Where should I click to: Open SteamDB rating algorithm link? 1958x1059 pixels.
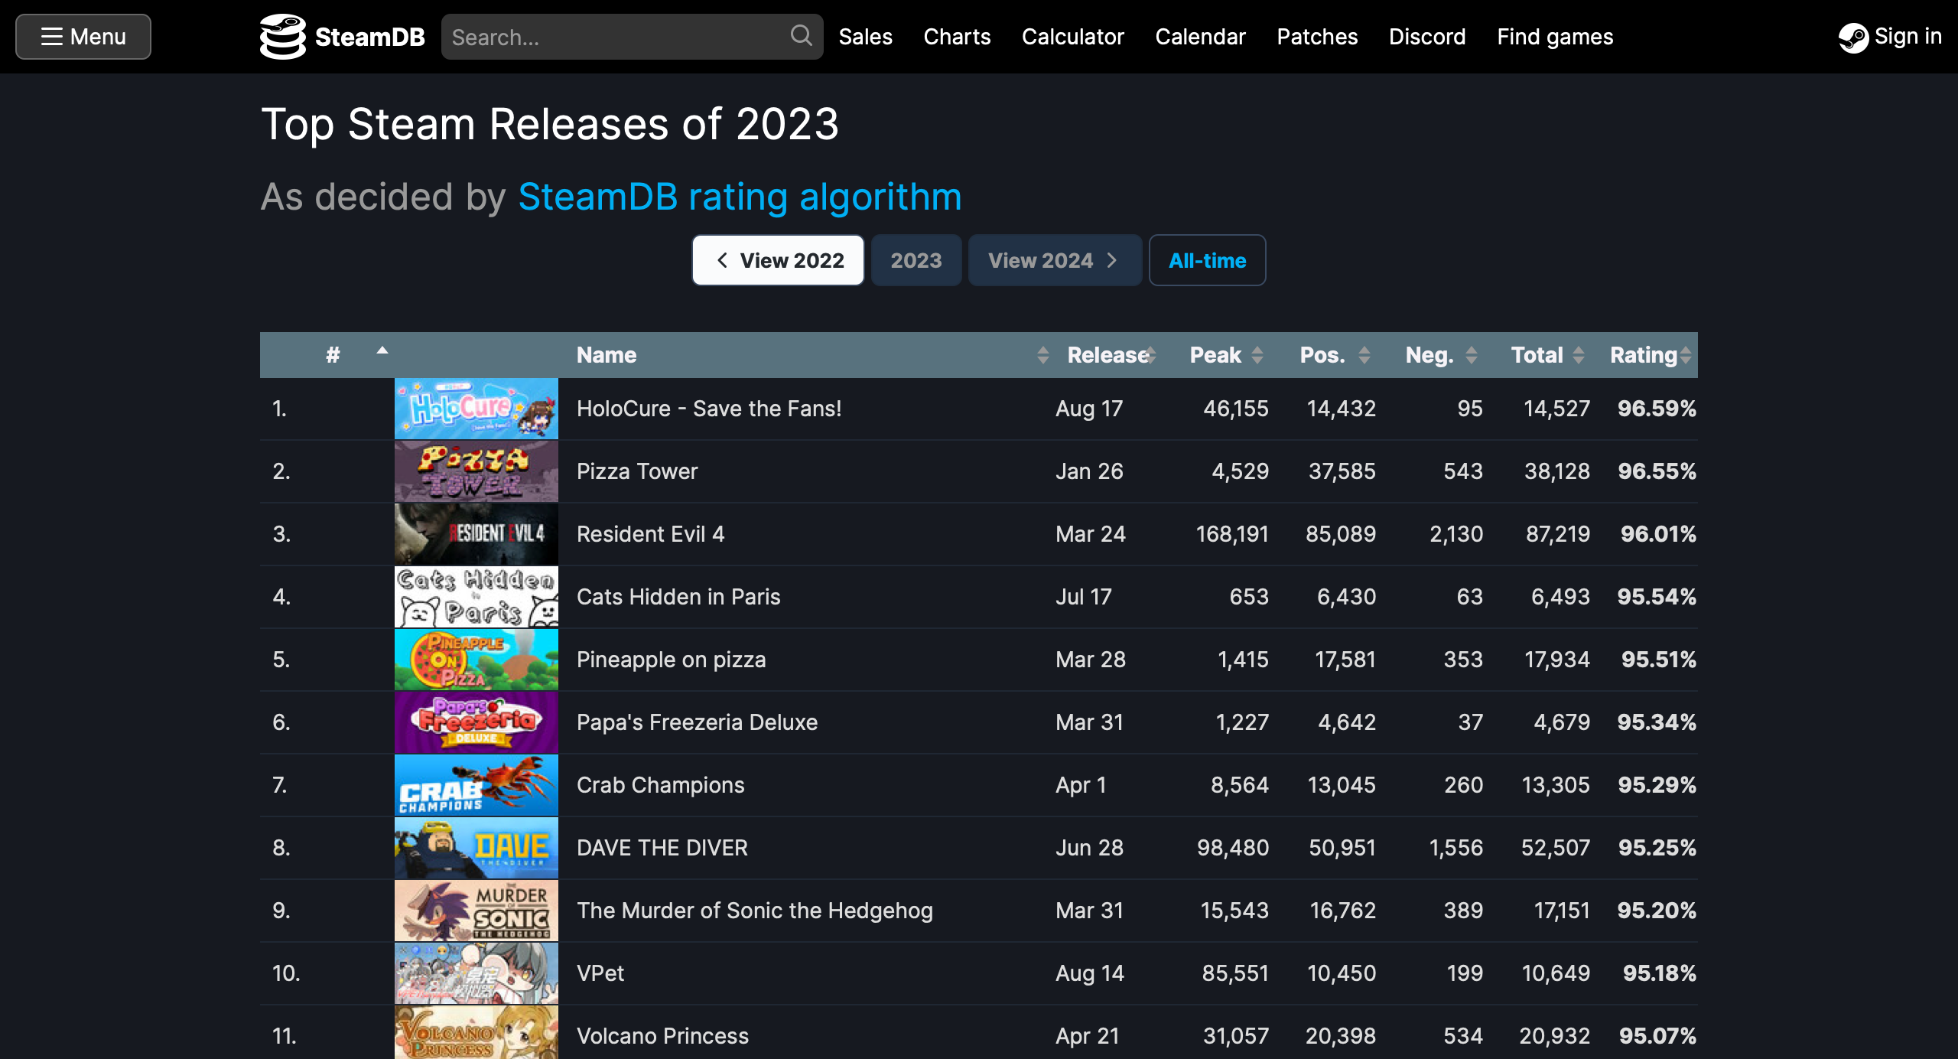(739, 197)
